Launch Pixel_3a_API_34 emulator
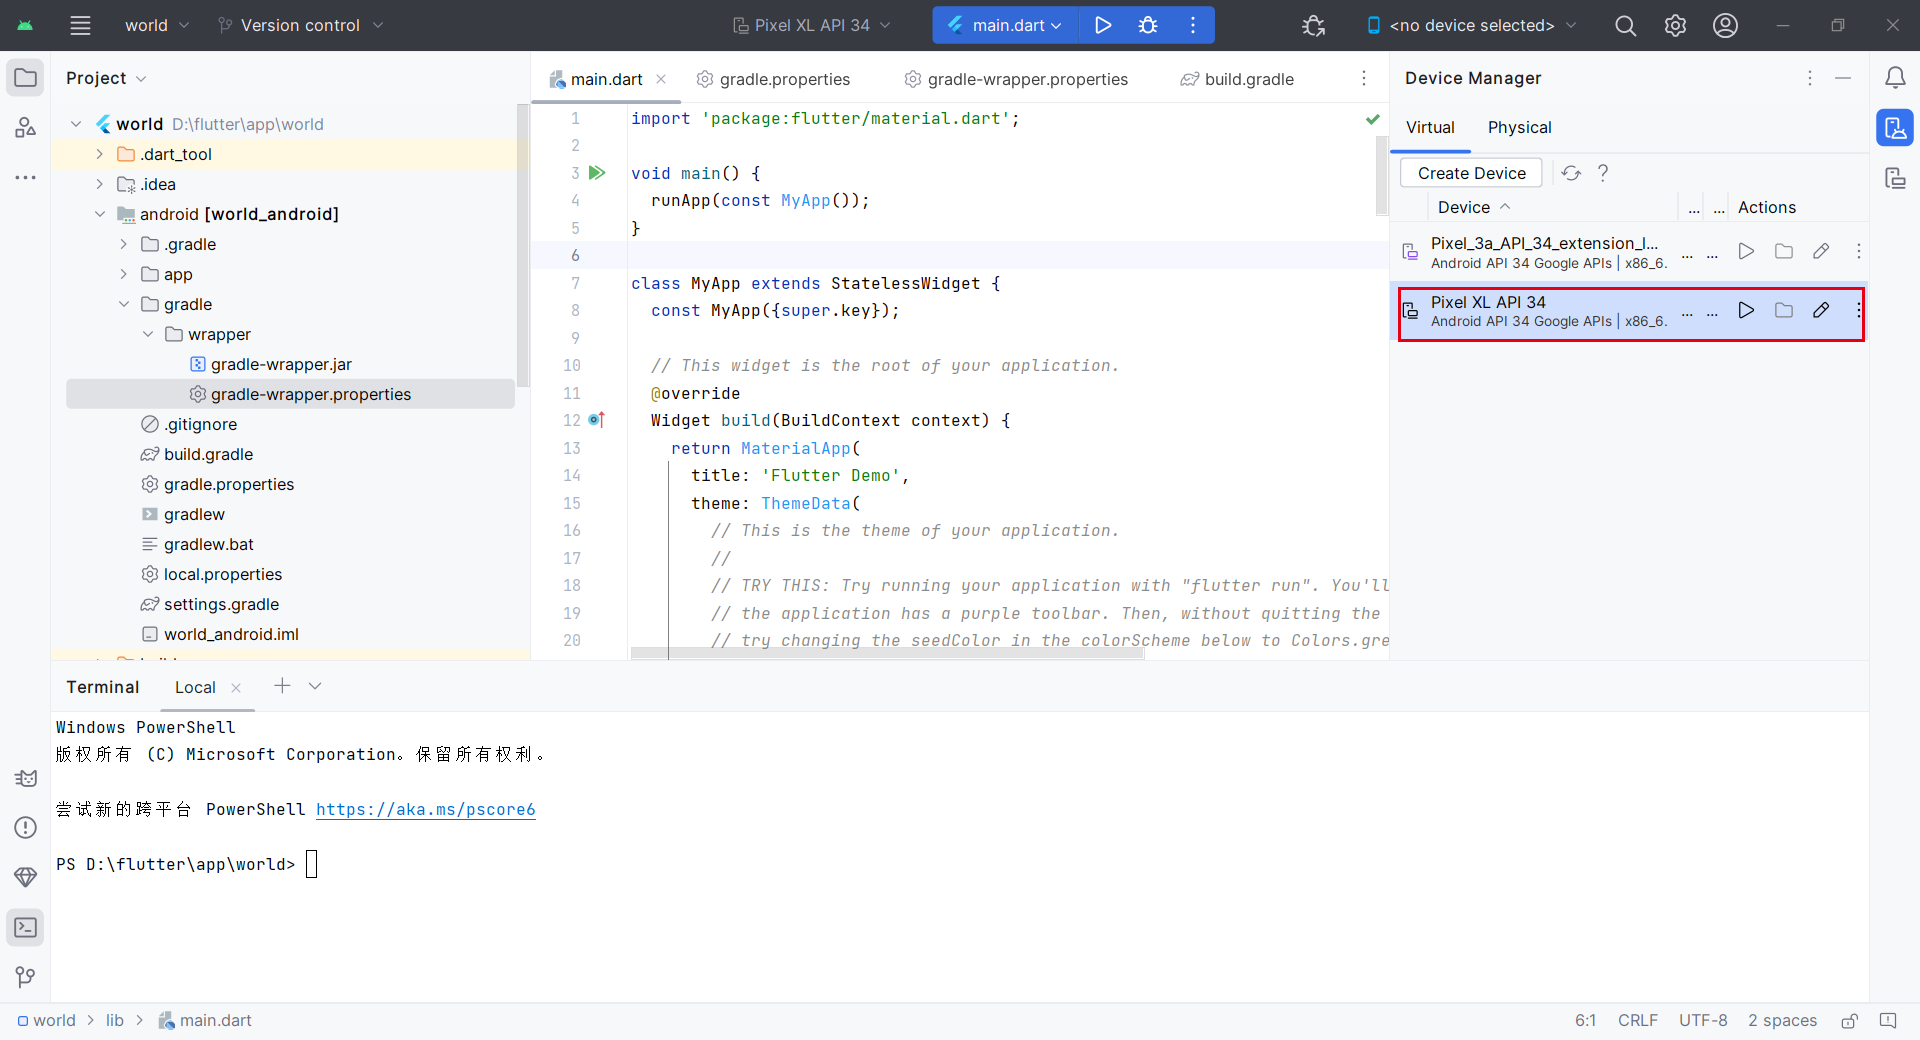Viewport: 1920px width, 1040px height. [1746, 251]
